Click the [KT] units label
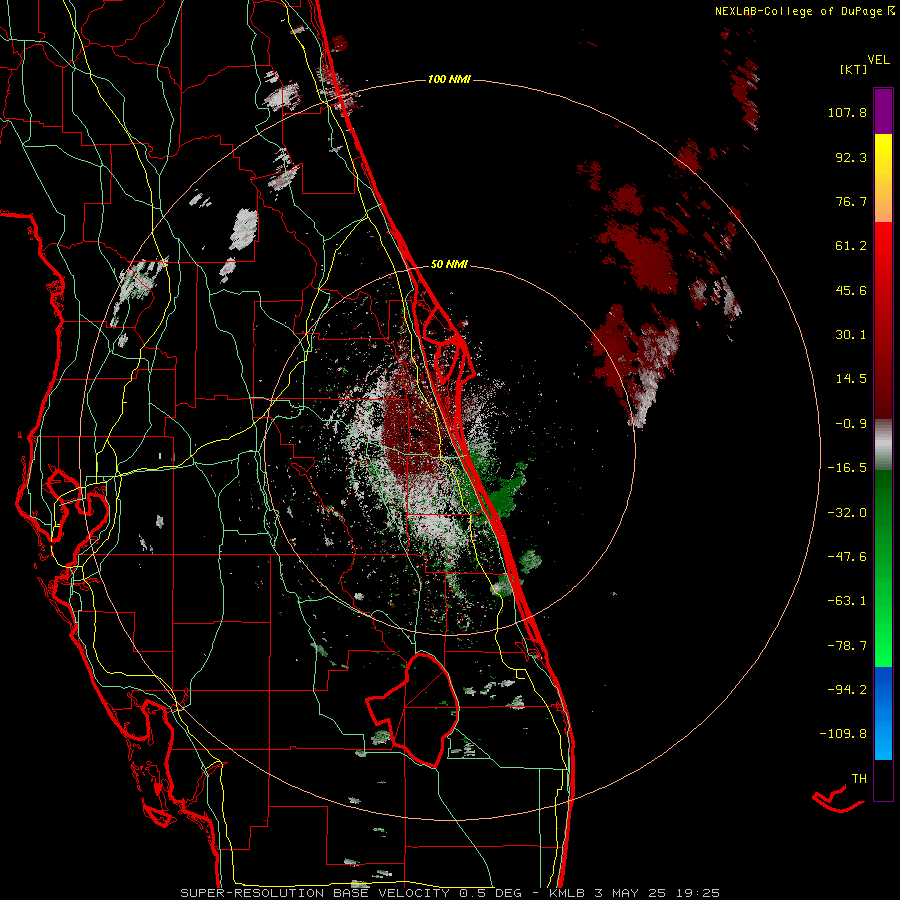900x900 pixels. [x=853, y=69]
